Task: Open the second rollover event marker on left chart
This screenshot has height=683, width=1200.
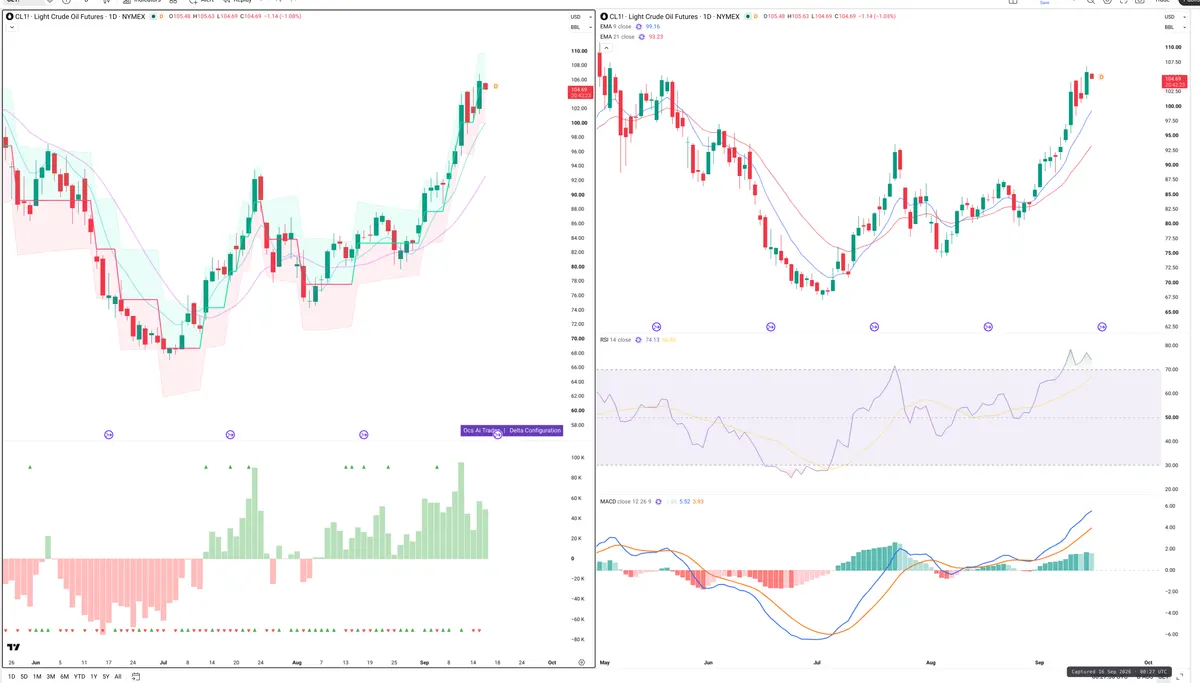Action: coord(230,434)
